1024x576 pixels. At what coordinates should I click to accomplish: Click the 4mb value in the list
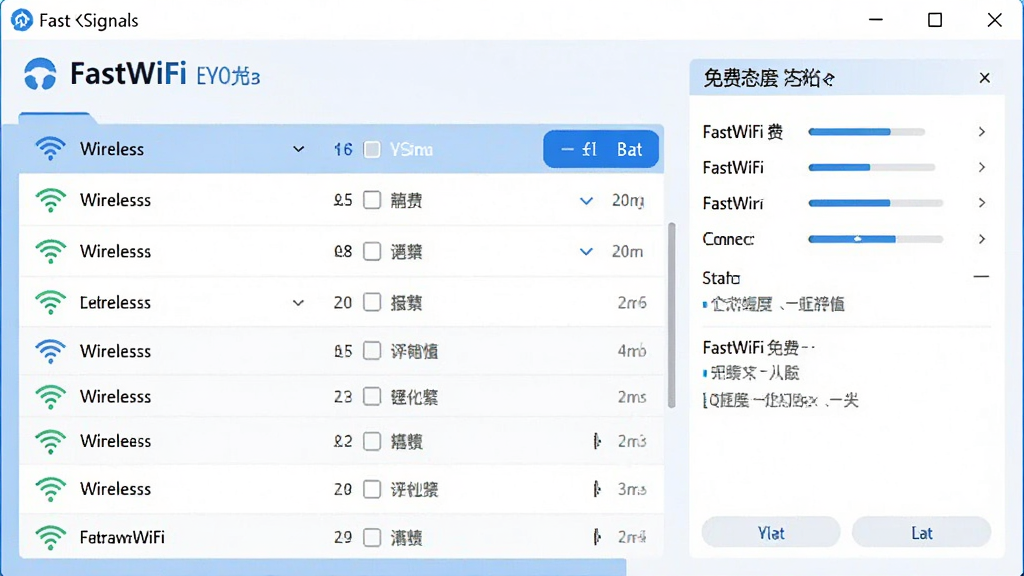[x=632, y=351]
